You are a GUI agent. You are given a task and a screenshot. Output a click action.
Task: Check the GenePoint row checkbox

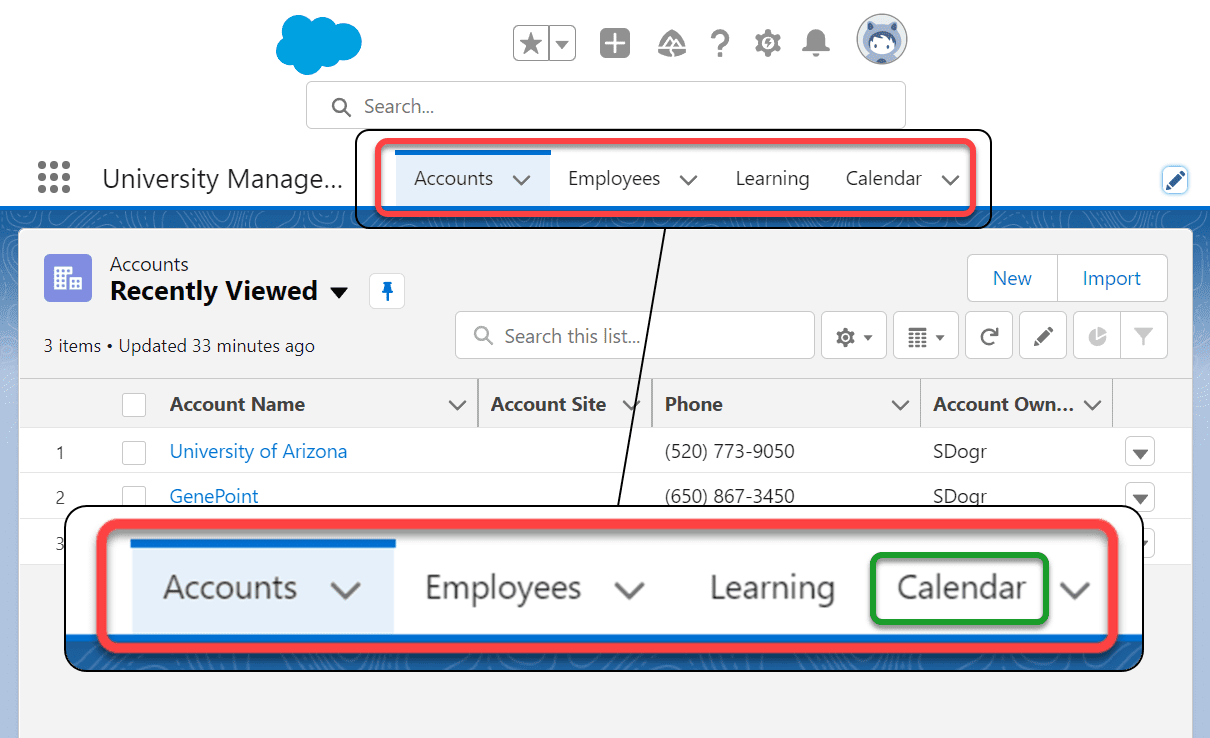pos(133,497)
